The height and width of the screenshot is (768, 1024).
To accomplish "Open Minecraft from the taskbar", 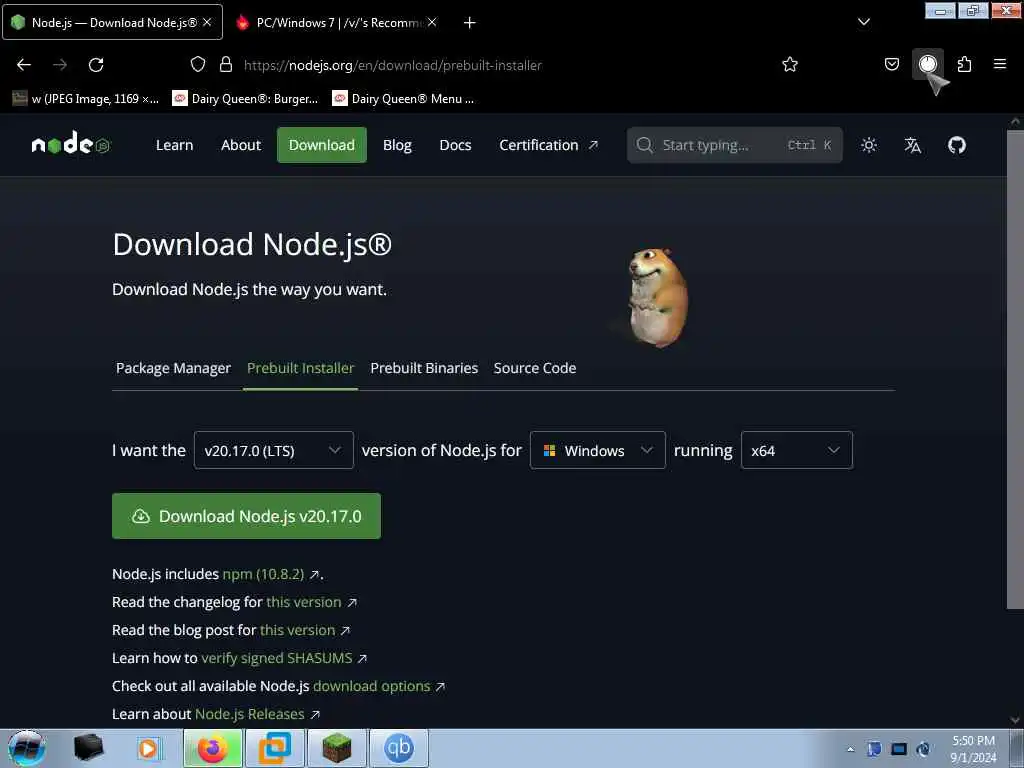I will [x=336, y=748].
